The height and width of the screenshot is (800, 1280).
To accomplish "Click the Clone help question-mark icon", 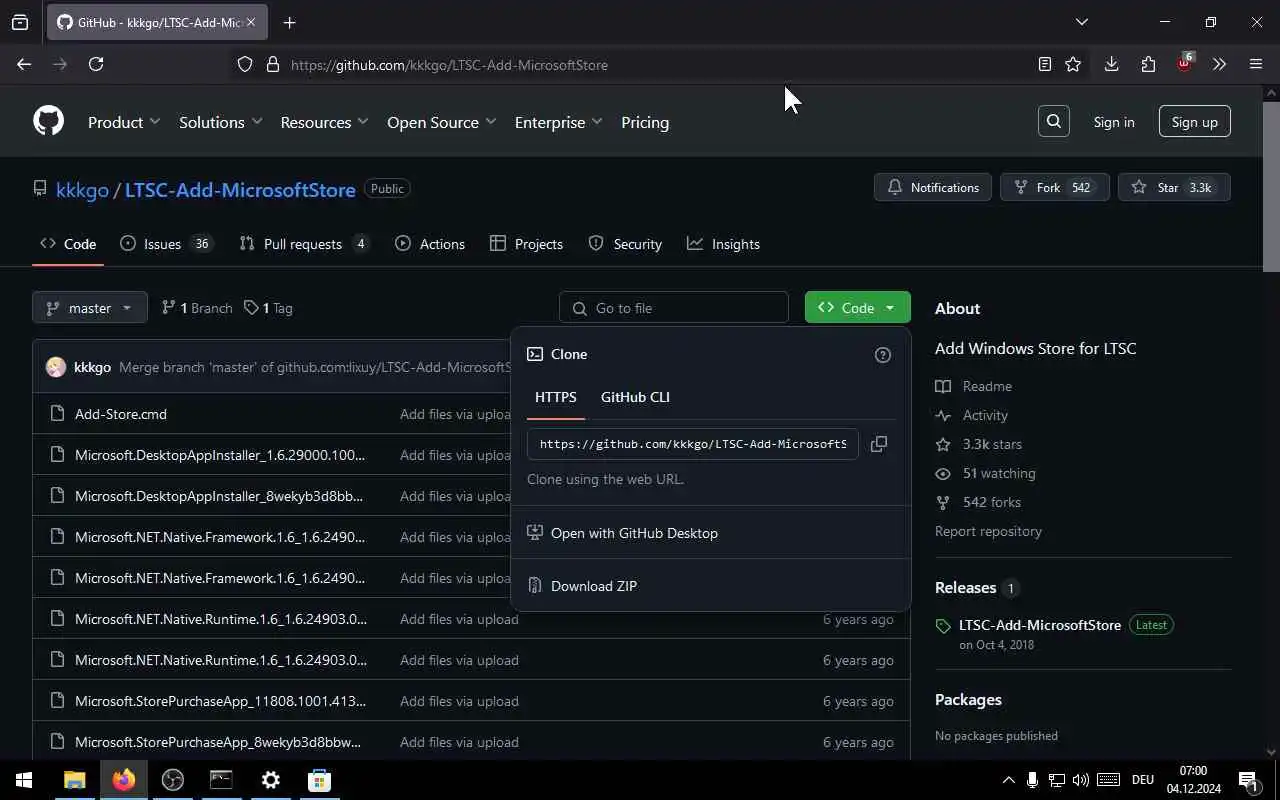I will (x=883, y=355).
